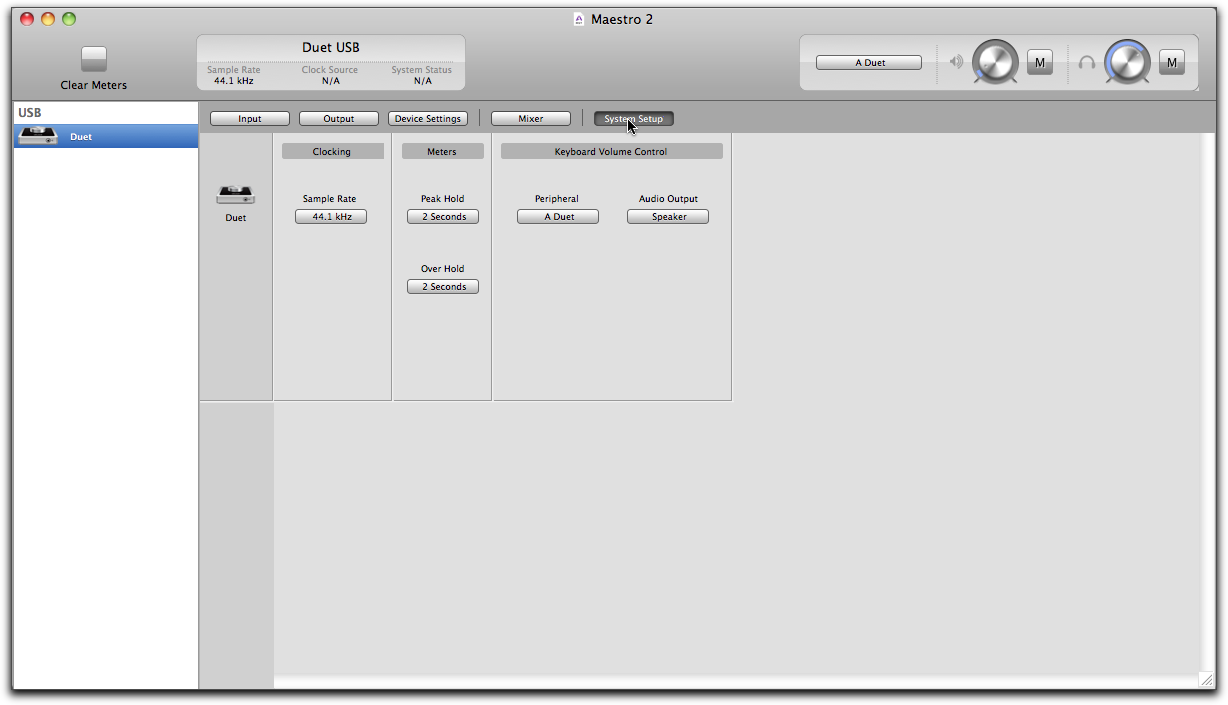
Task: Click the speaker volume knob
Action: [995, 63]
